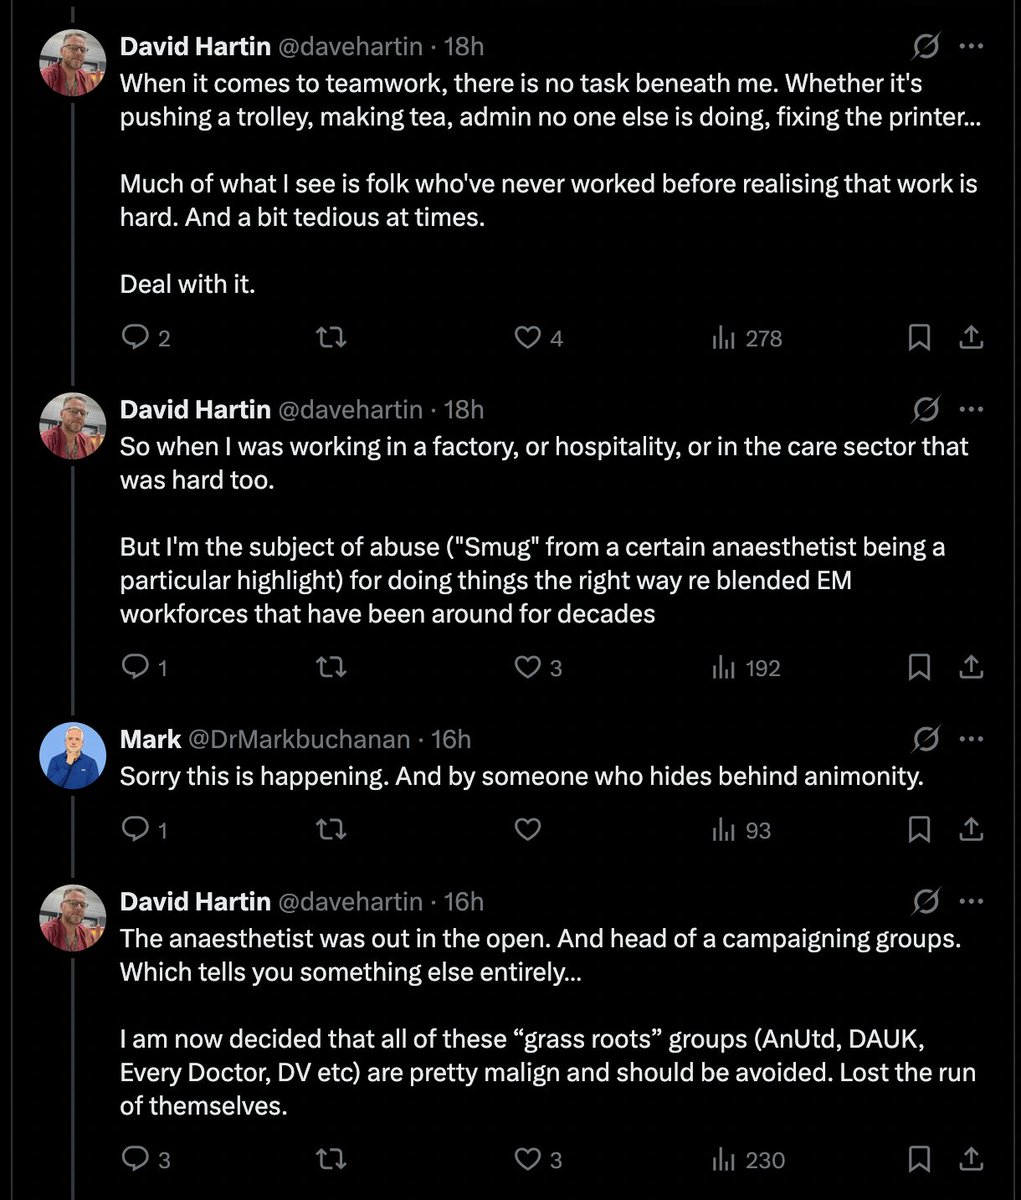Like the tweet with 192 views
1021x1200 pixels.
tap(527, 667)
